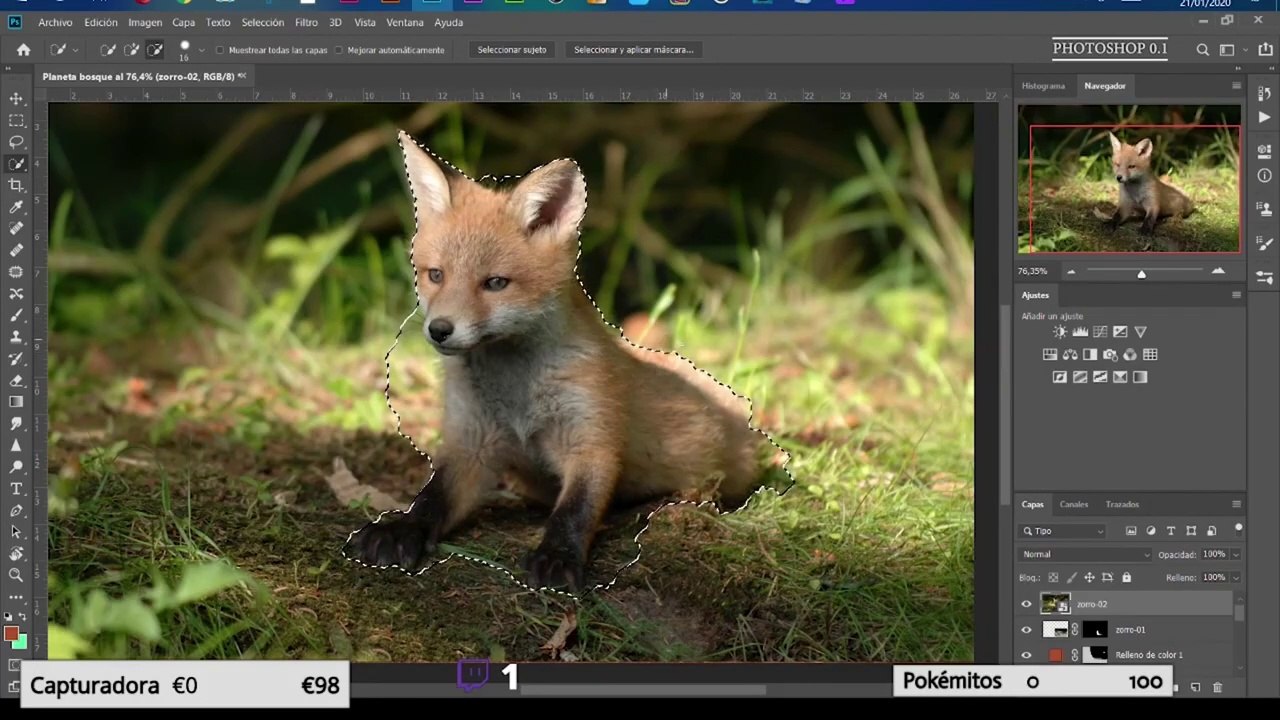
Task: Select the Rectangular Marquee tool
Action: coord(16,120)
